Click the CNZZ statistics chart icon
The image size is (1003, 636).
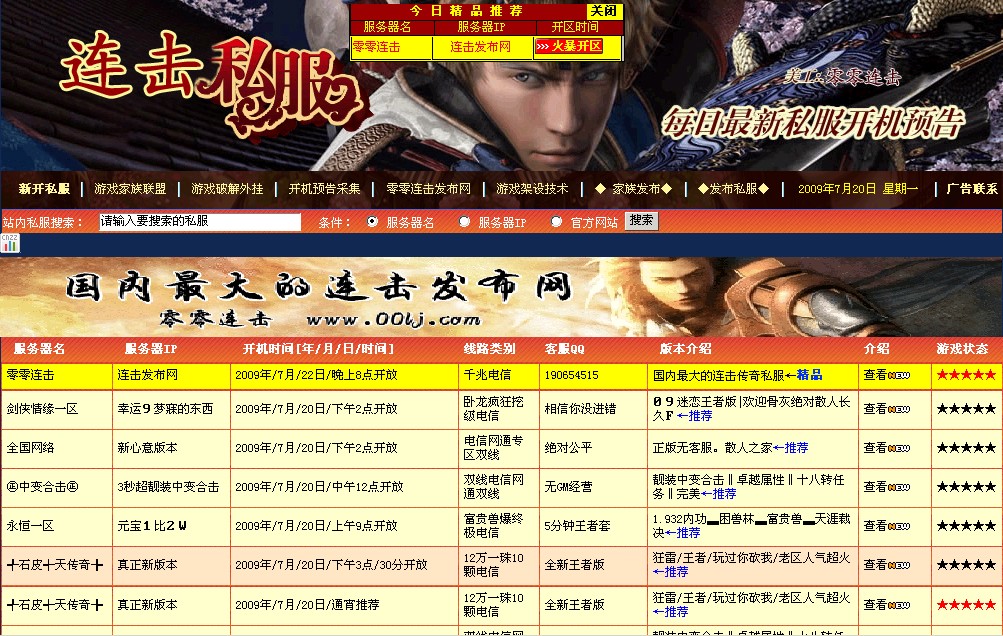coord(10,243)
